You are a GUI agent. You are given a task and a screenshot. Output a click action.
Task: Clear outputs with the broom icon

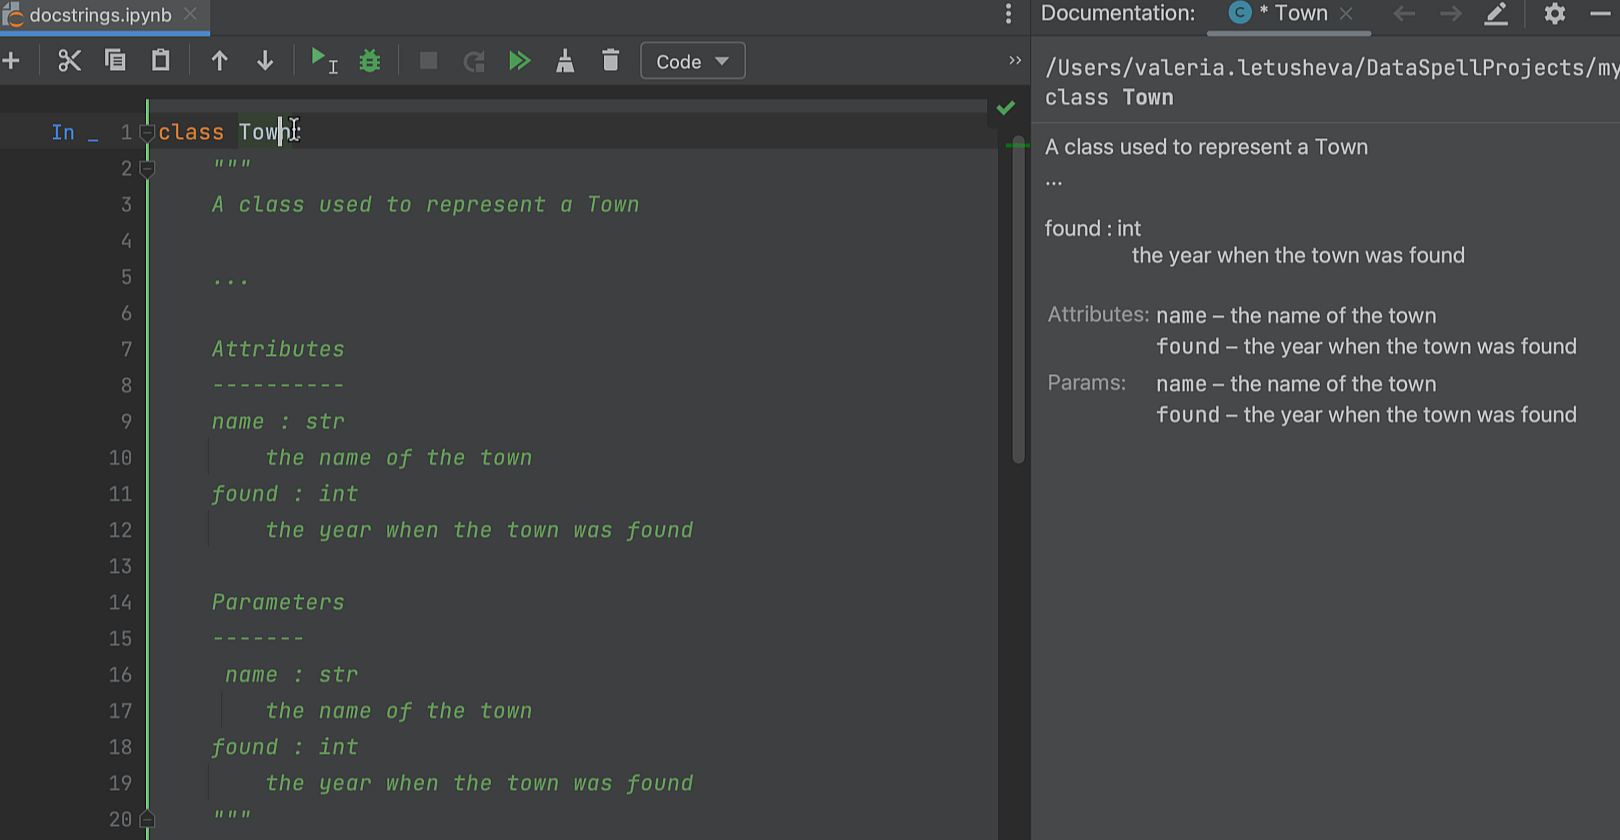pyautogui.click(x=565, y=61)
